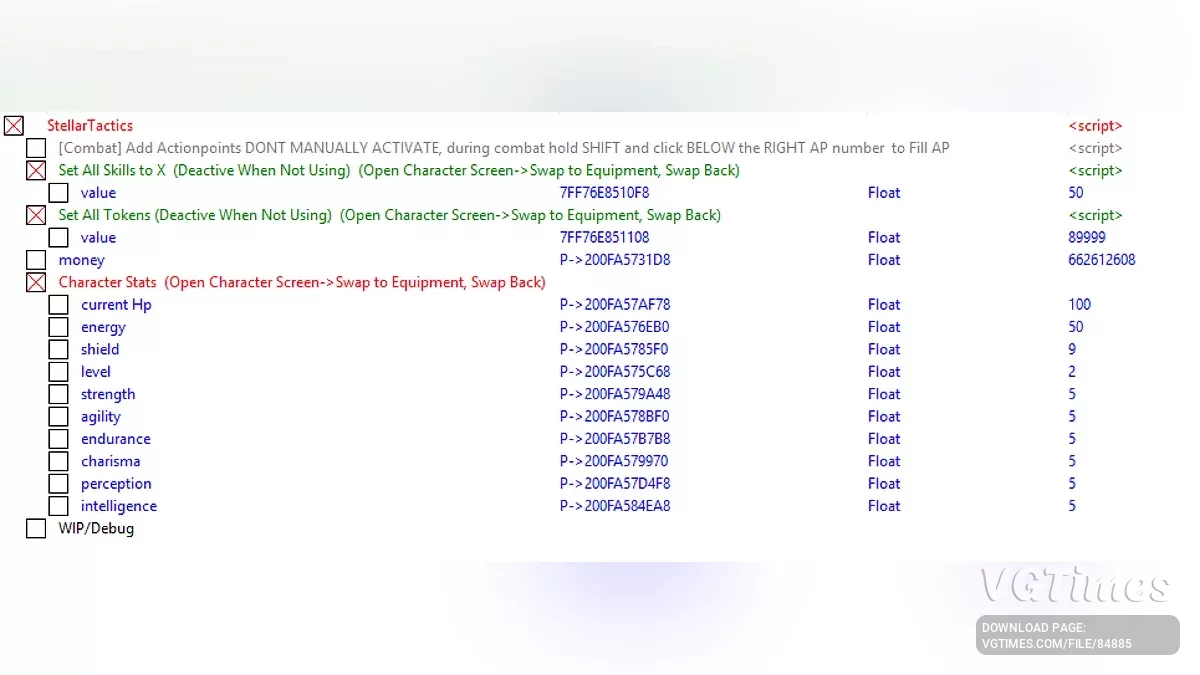Click the money address P->200FA5731D8
Viewport: 1200px width, 675px height.
(x=615, y=260)
